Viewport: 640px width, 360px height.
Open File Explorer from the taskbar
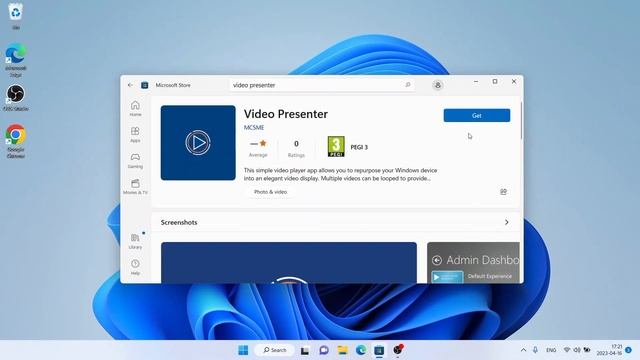click(x=342, y=350)
